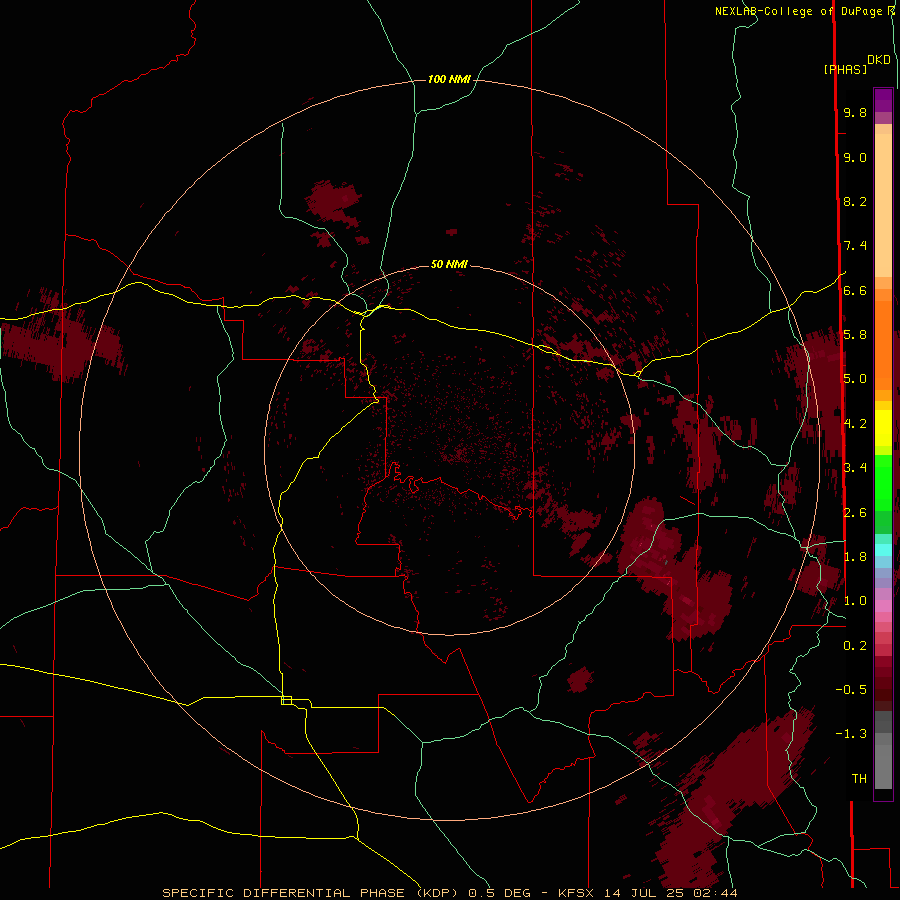Click the 02:44 timestamp
The height and width of the screenshot is (900, 900).
point(718,893)
